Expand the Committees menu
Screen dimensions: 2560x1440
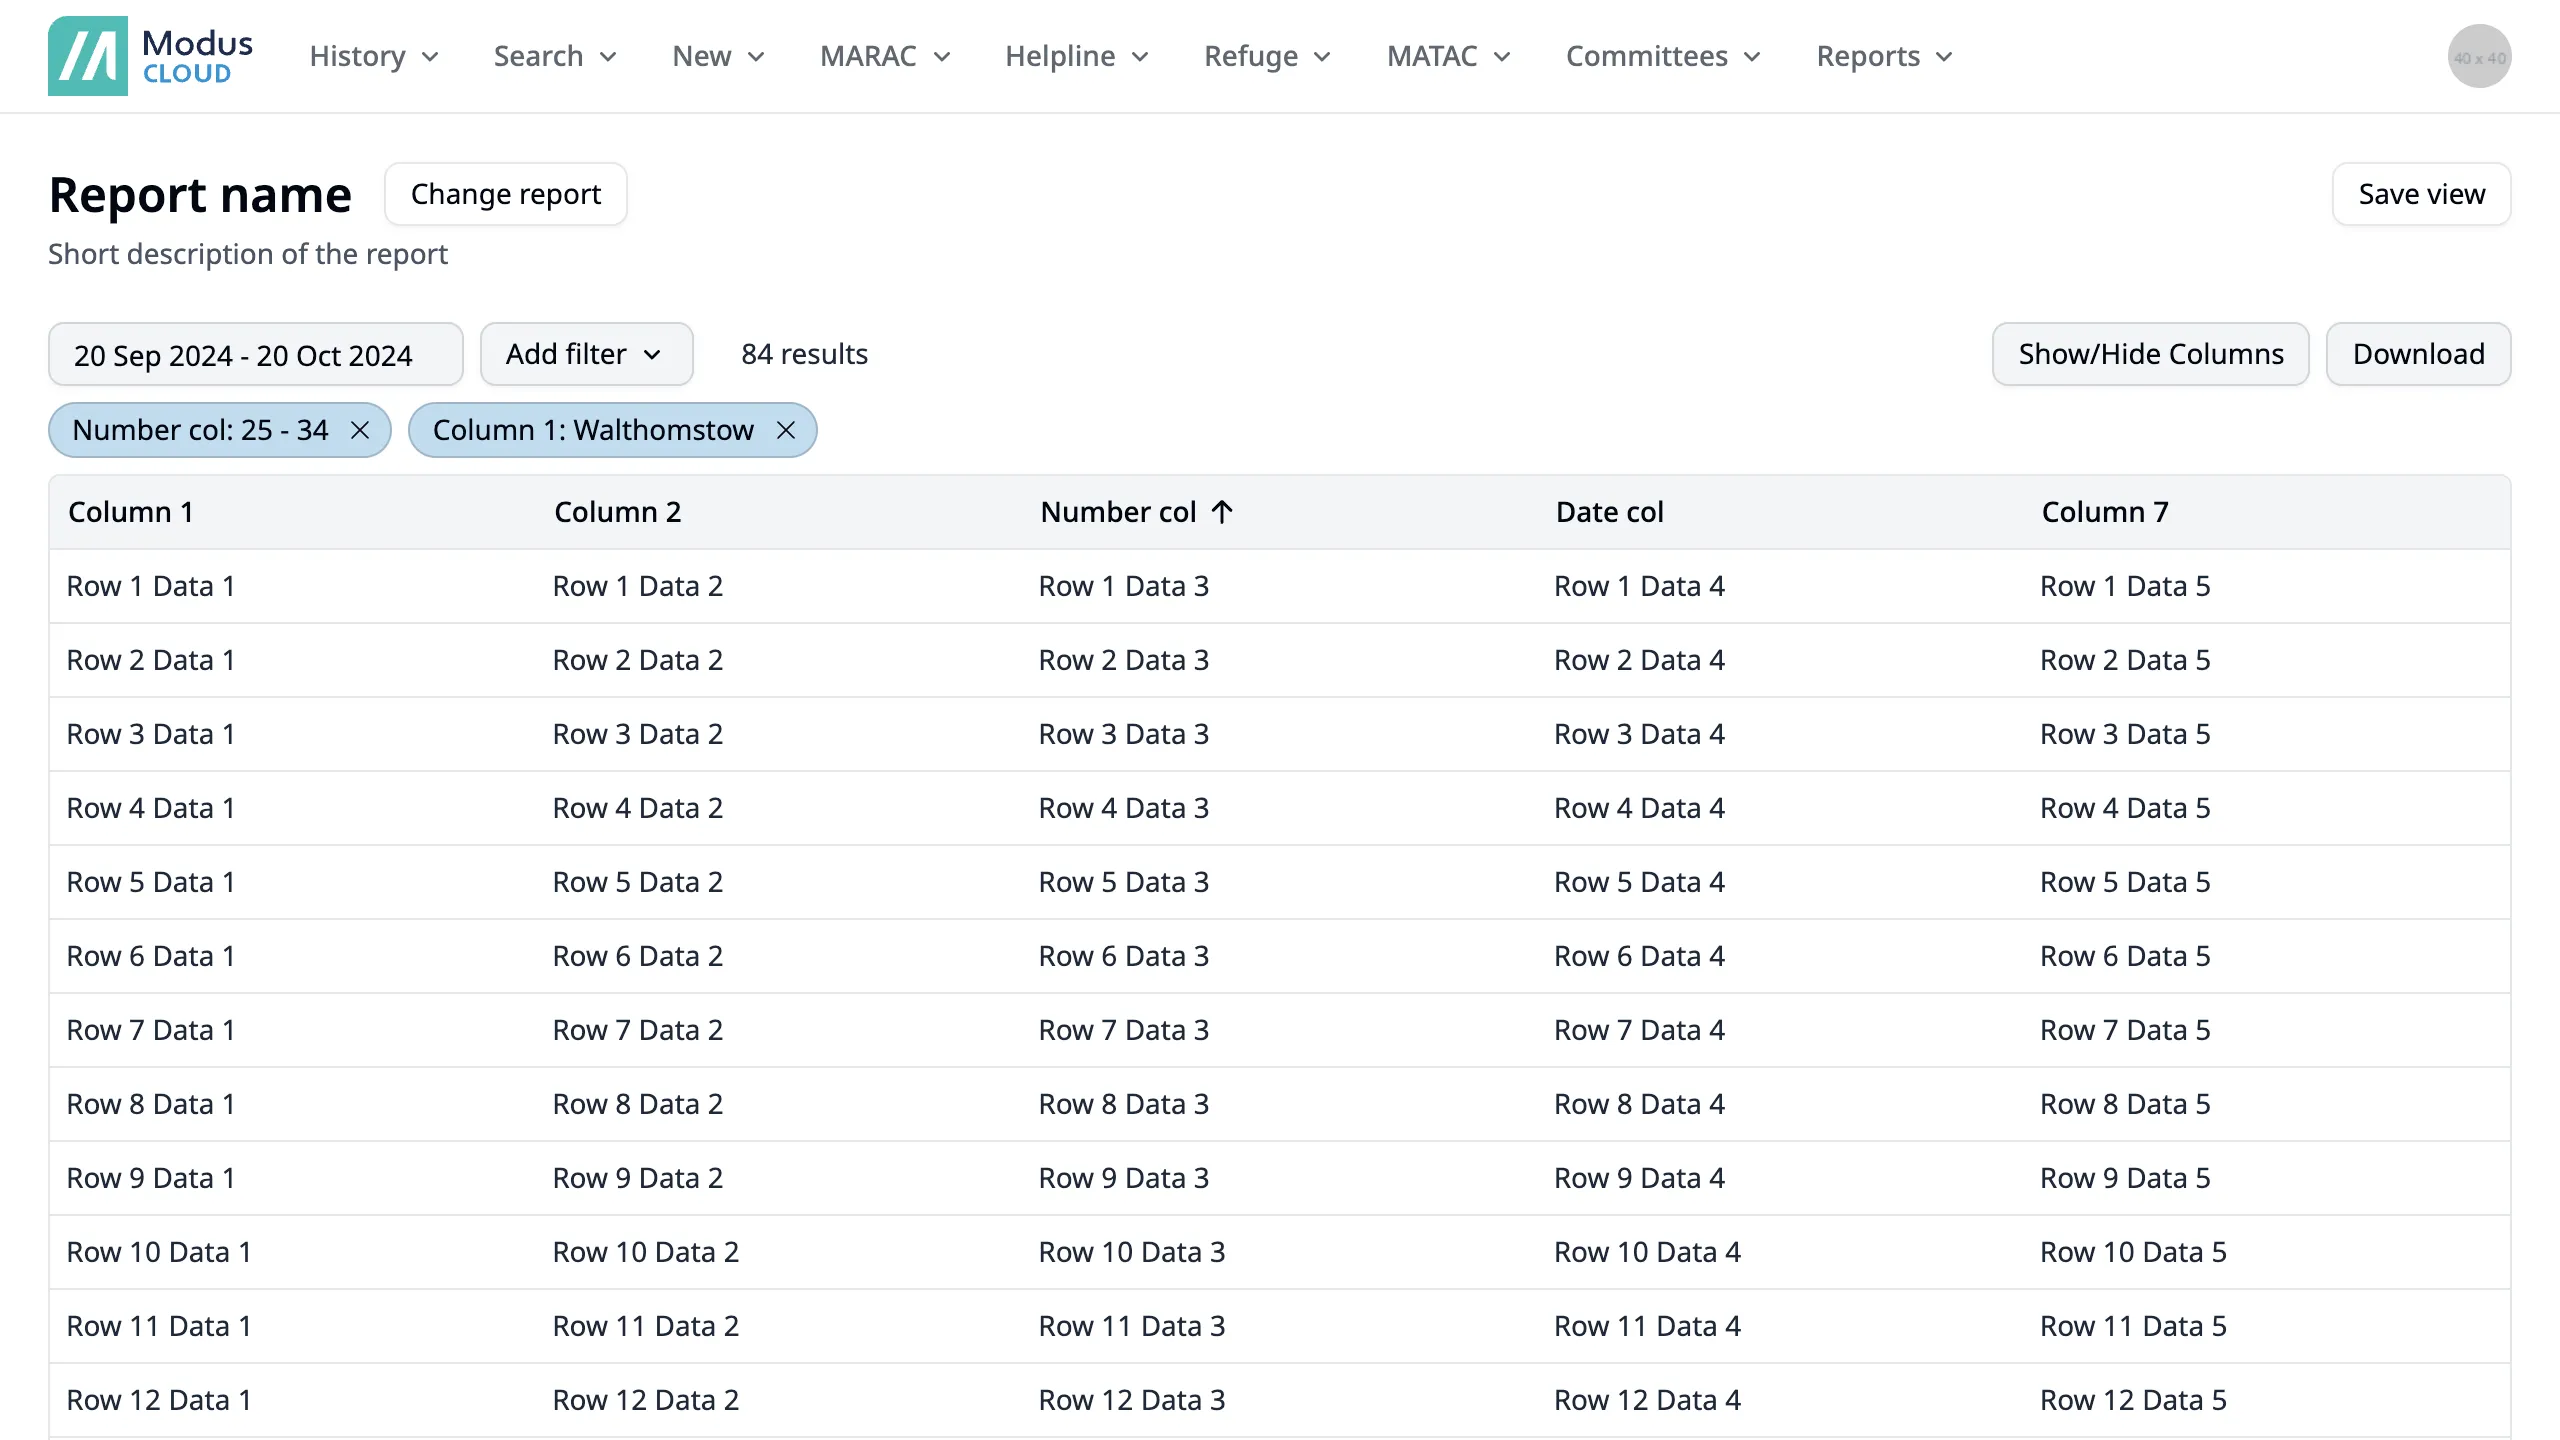[1662, 56]
